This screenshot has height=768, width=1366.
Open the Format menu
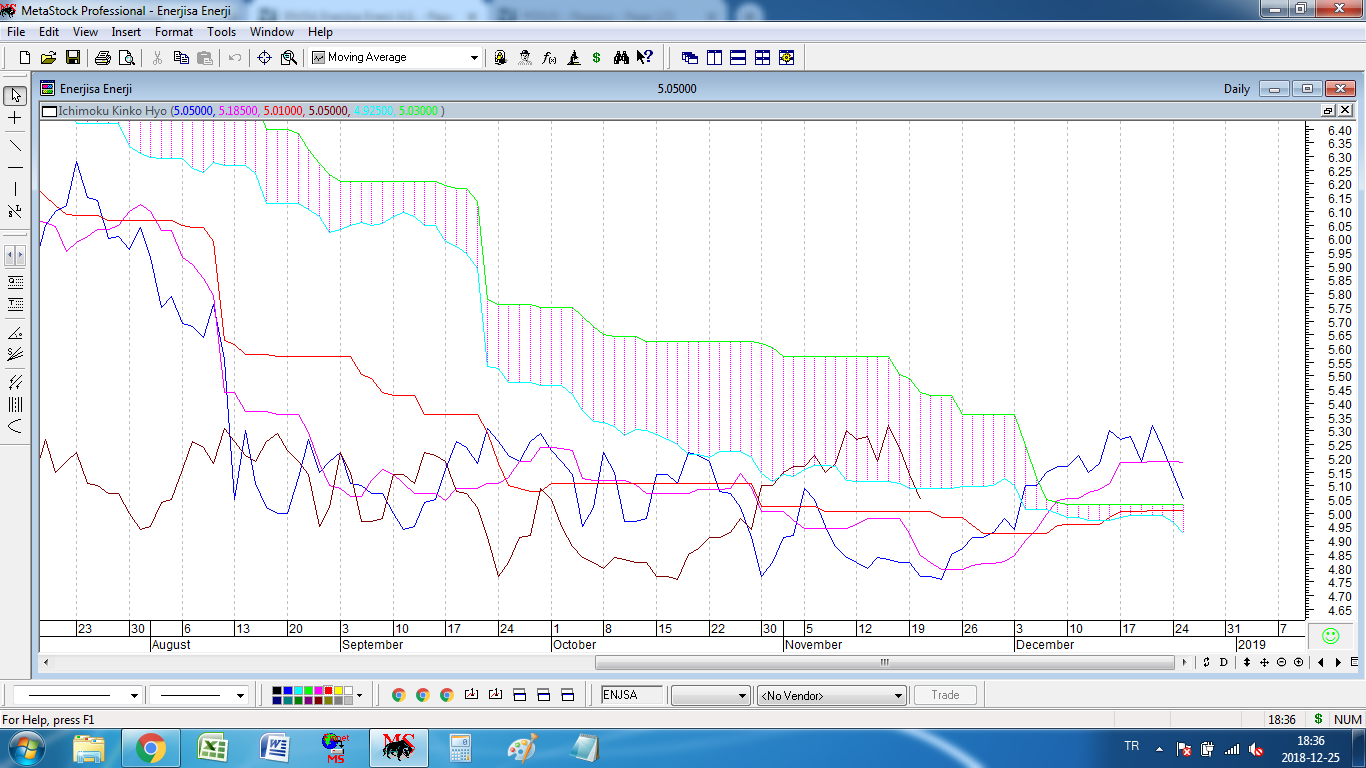click(x=174, y=32)
